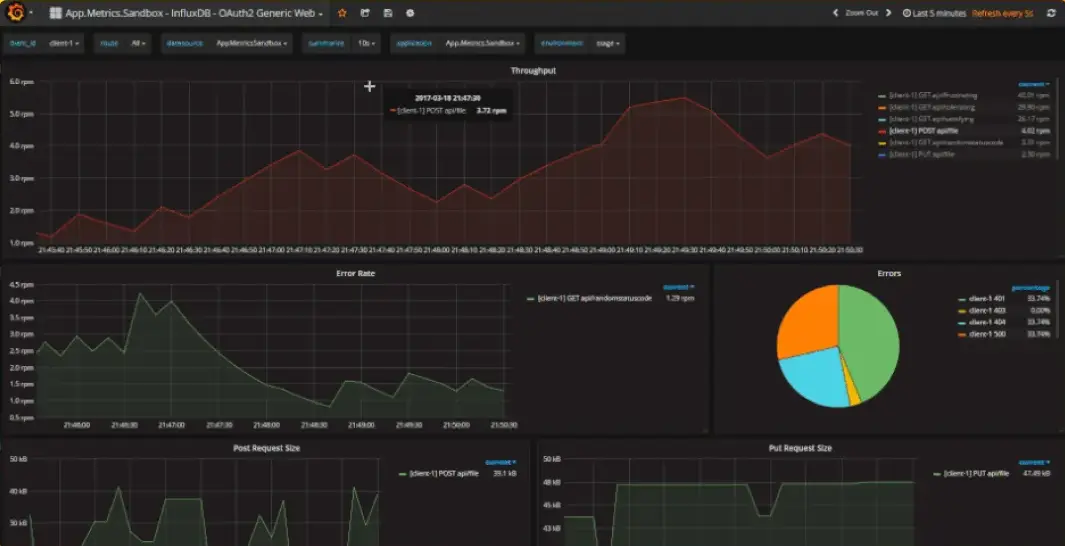Shift time range forward with right chevron

tap(888, 13)
